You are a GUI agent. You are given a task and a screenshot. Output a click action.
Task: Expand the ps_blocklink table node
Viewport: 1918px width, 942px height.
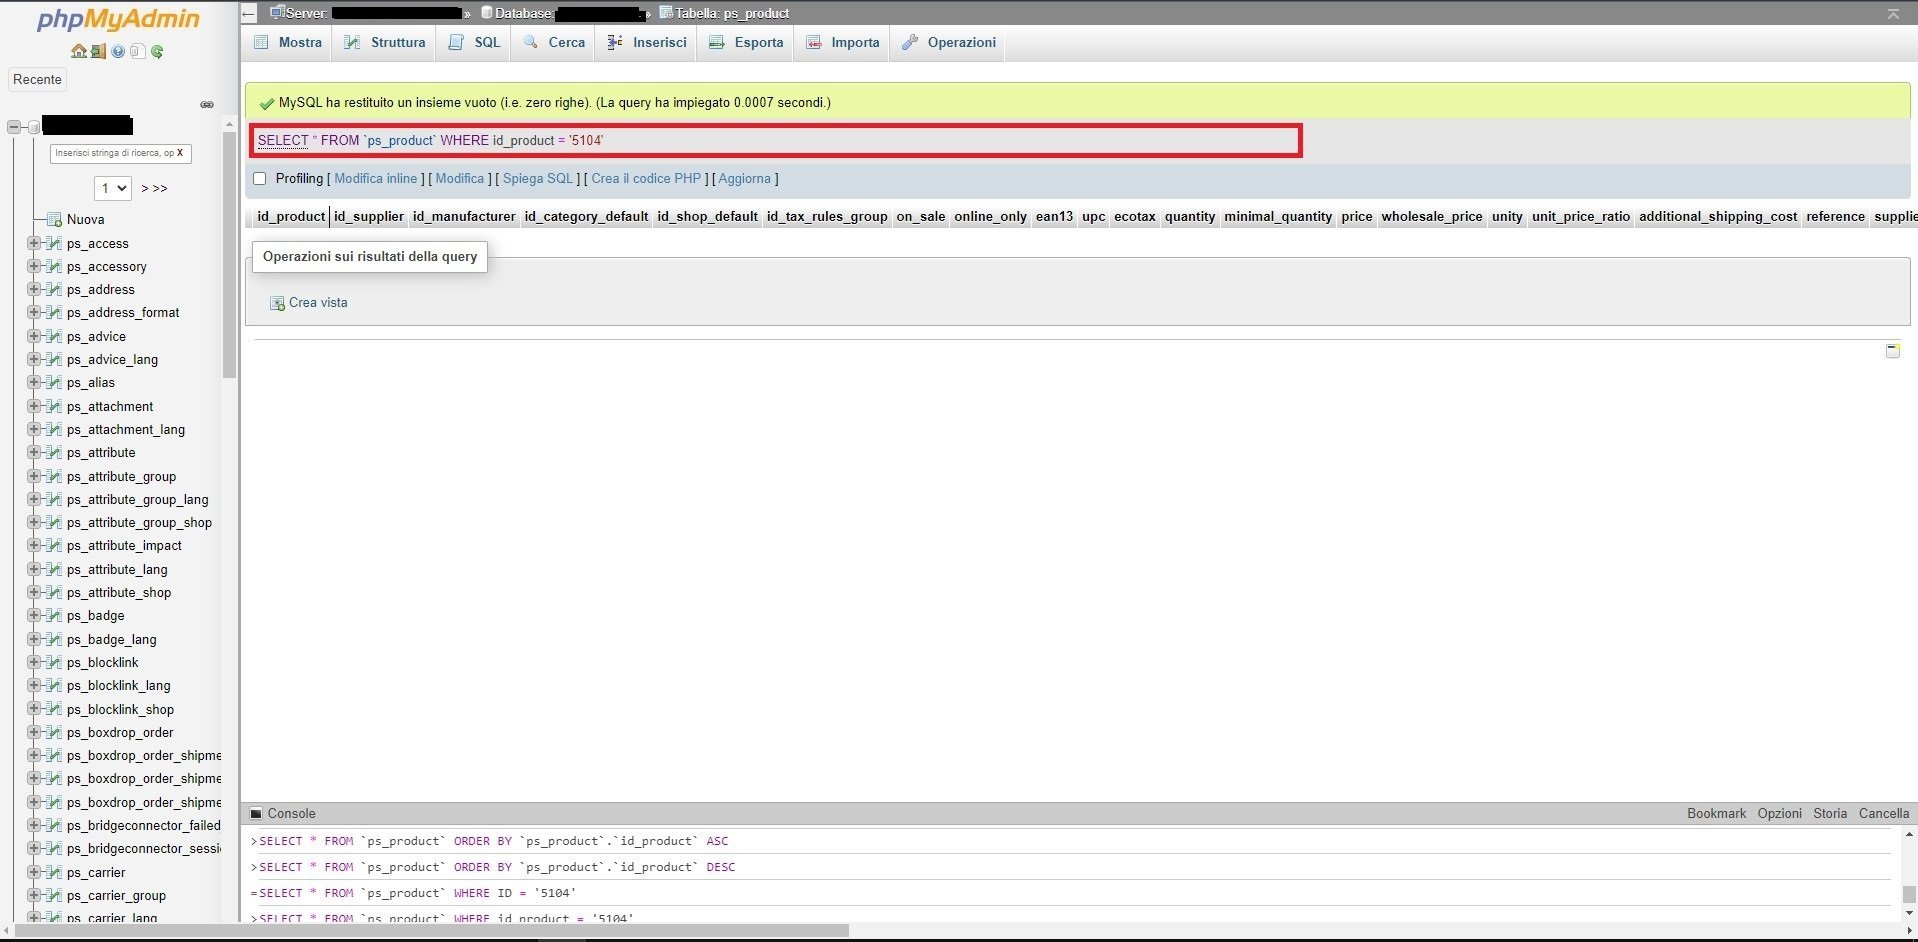click(x=34, y=662)
